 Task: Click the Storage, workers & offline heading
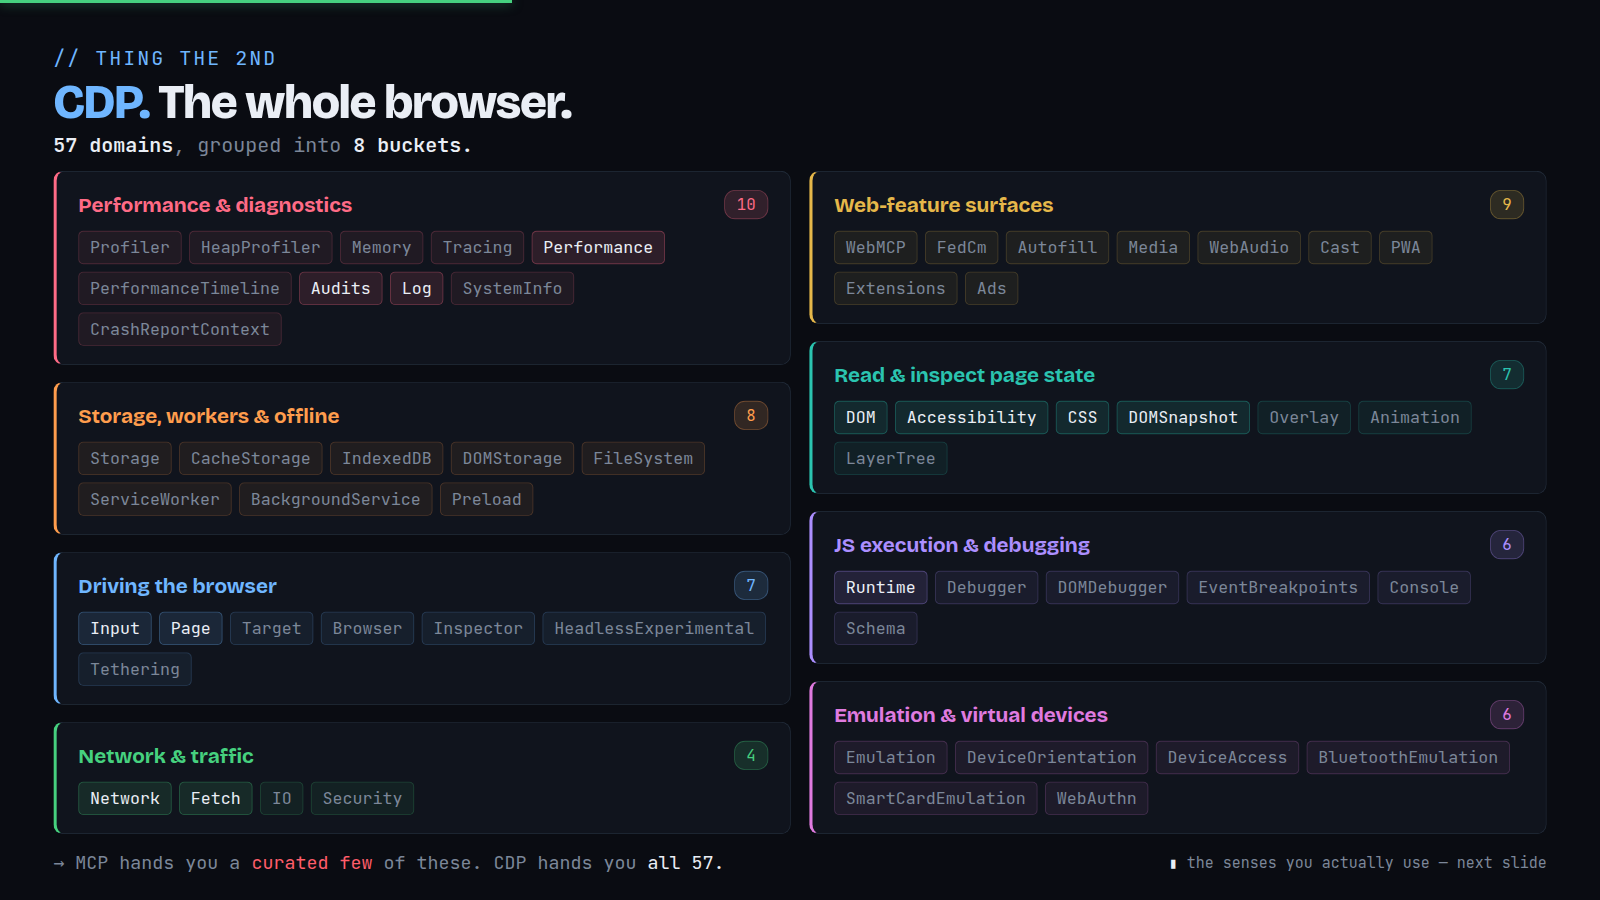tap(209, 416)
